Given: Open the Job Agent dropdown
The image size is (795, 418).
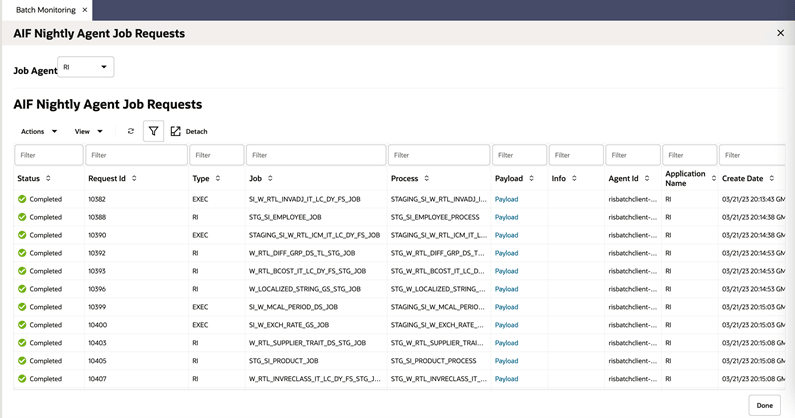Looking at the screenshot, I should click(x=86, y=67).
